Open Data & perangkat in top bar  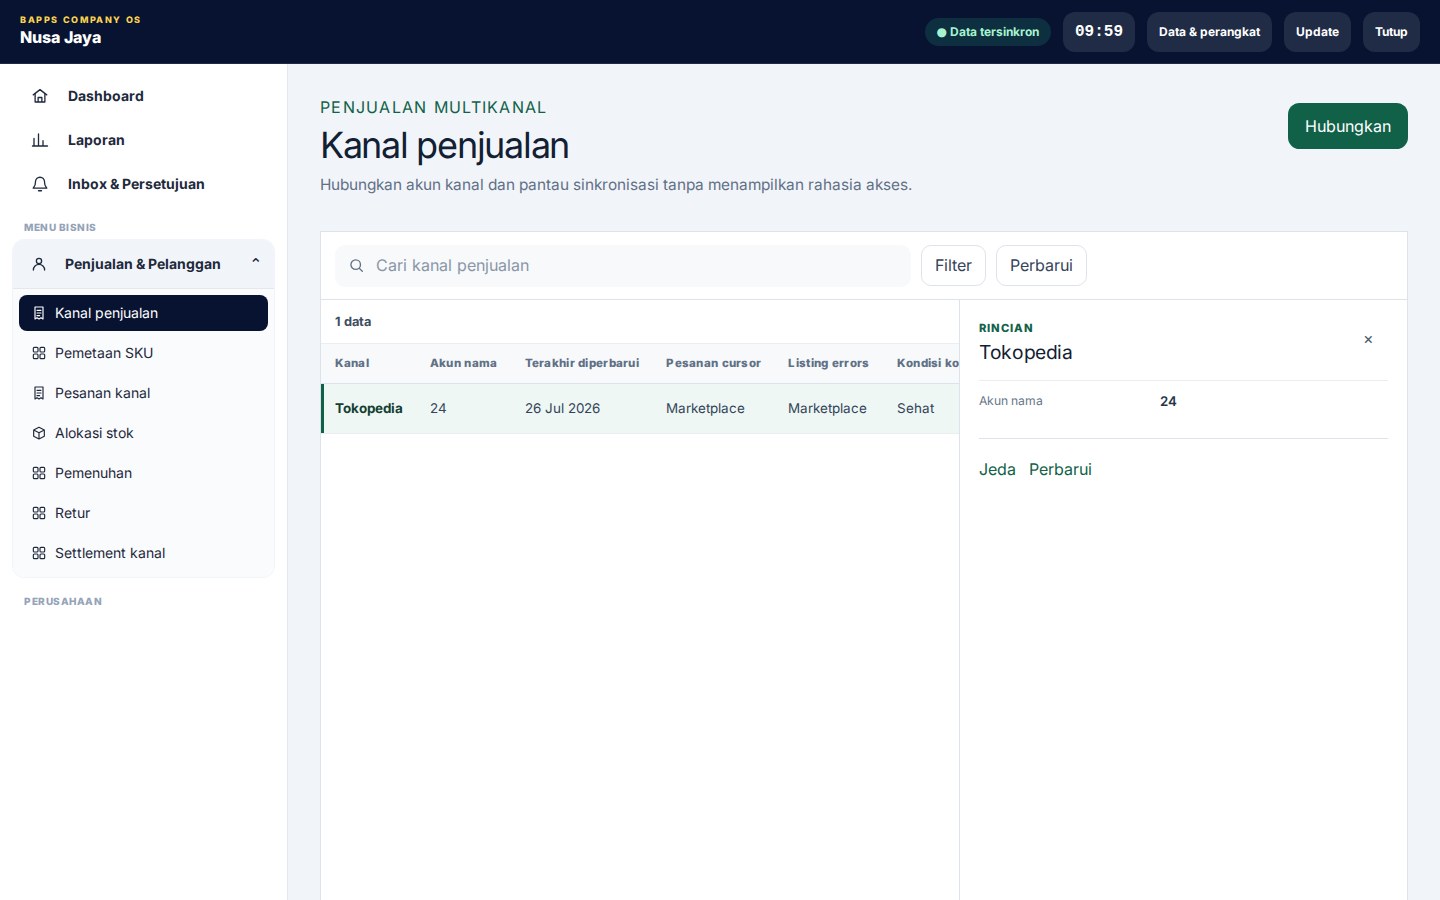[x=1209, y=32]
